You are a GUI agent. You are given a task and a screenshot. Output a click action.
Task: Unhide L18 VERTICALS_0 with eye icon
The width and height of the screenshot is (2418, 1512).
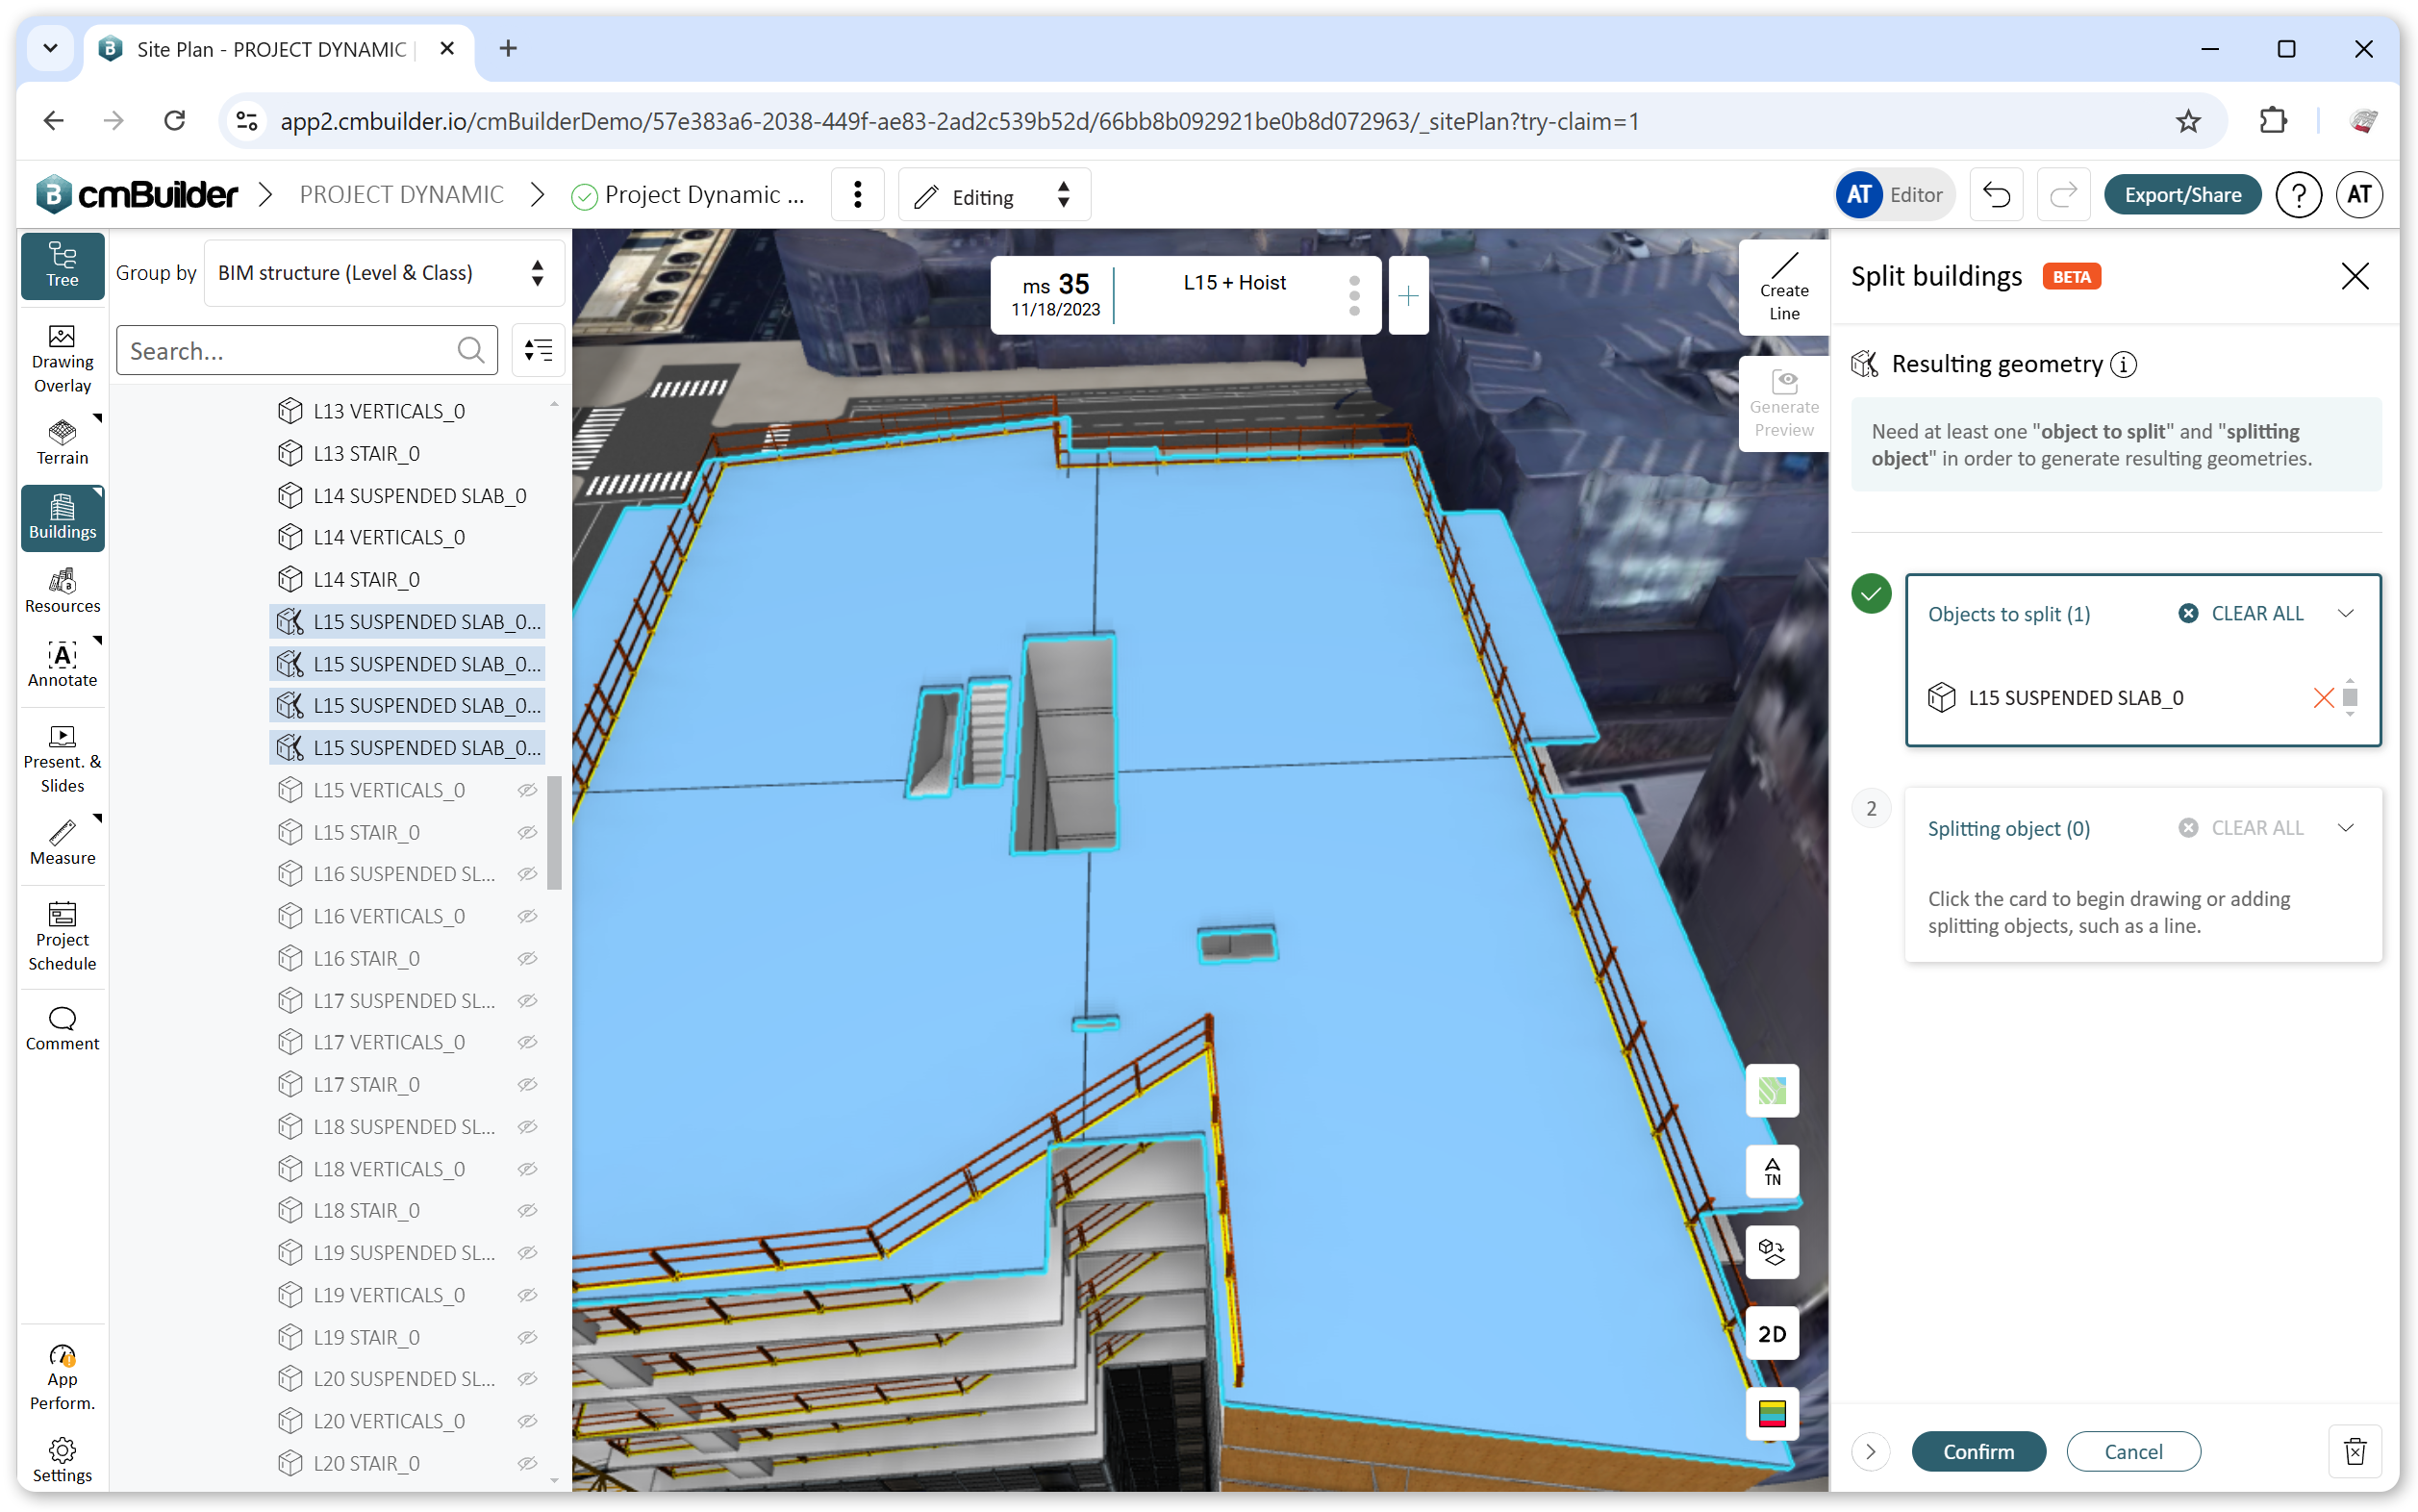pos(527,1169)
